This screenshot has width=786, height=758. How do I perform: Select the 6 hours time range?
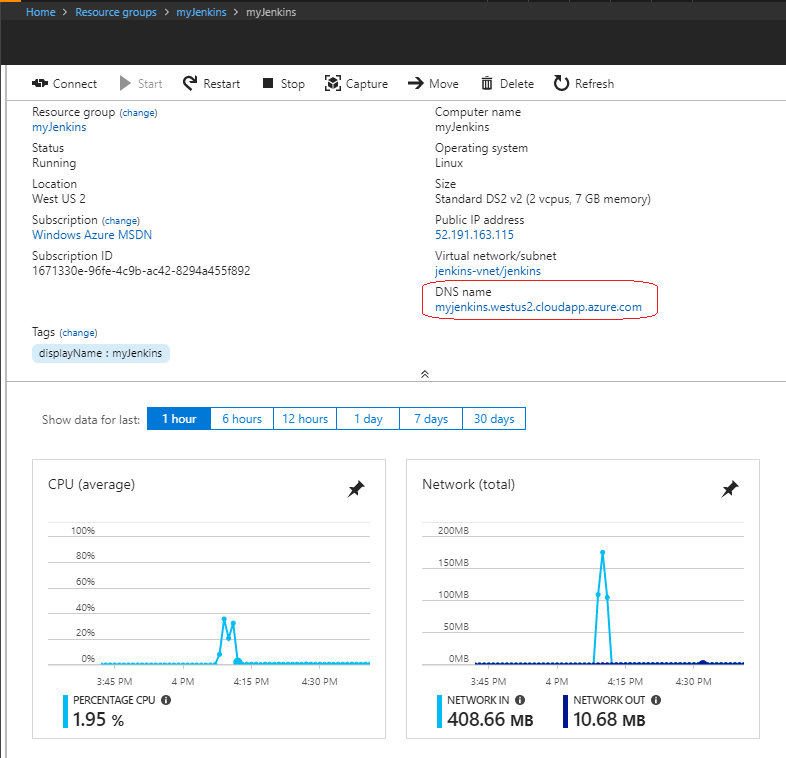pos(242,419)
